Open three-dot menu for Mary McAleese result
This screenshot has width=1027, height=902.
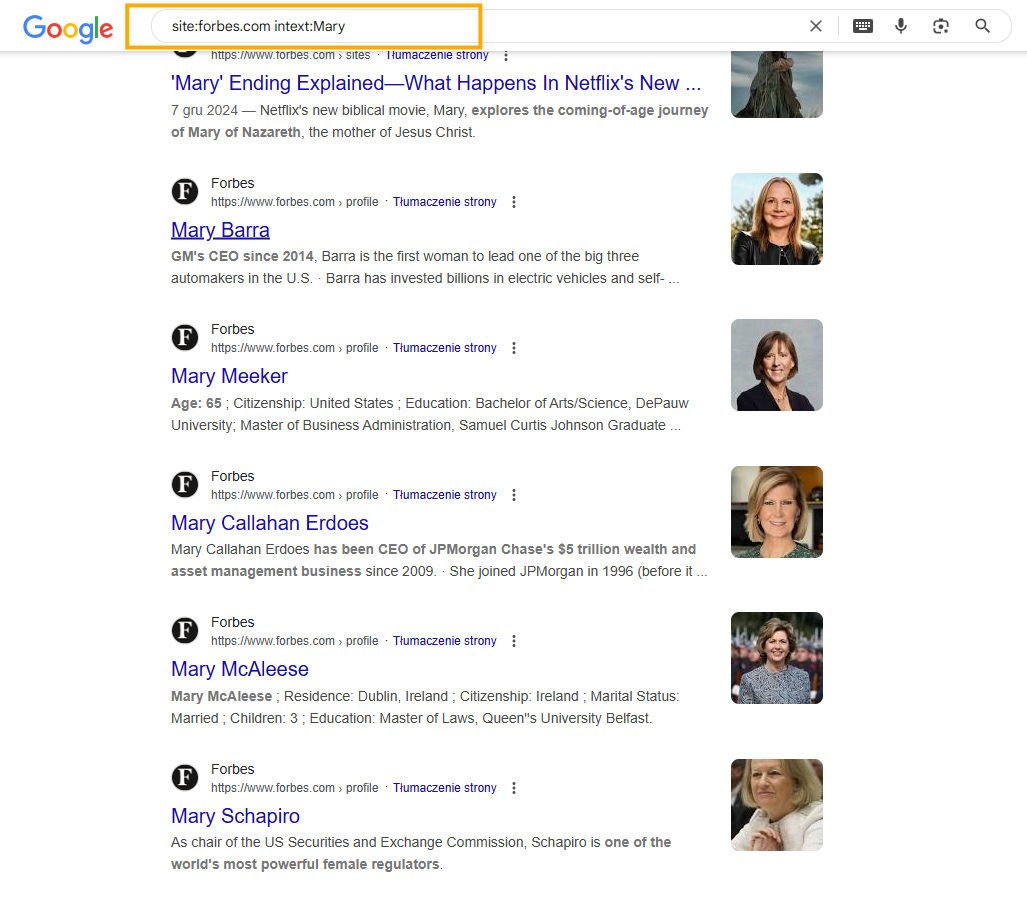point(514,641)
